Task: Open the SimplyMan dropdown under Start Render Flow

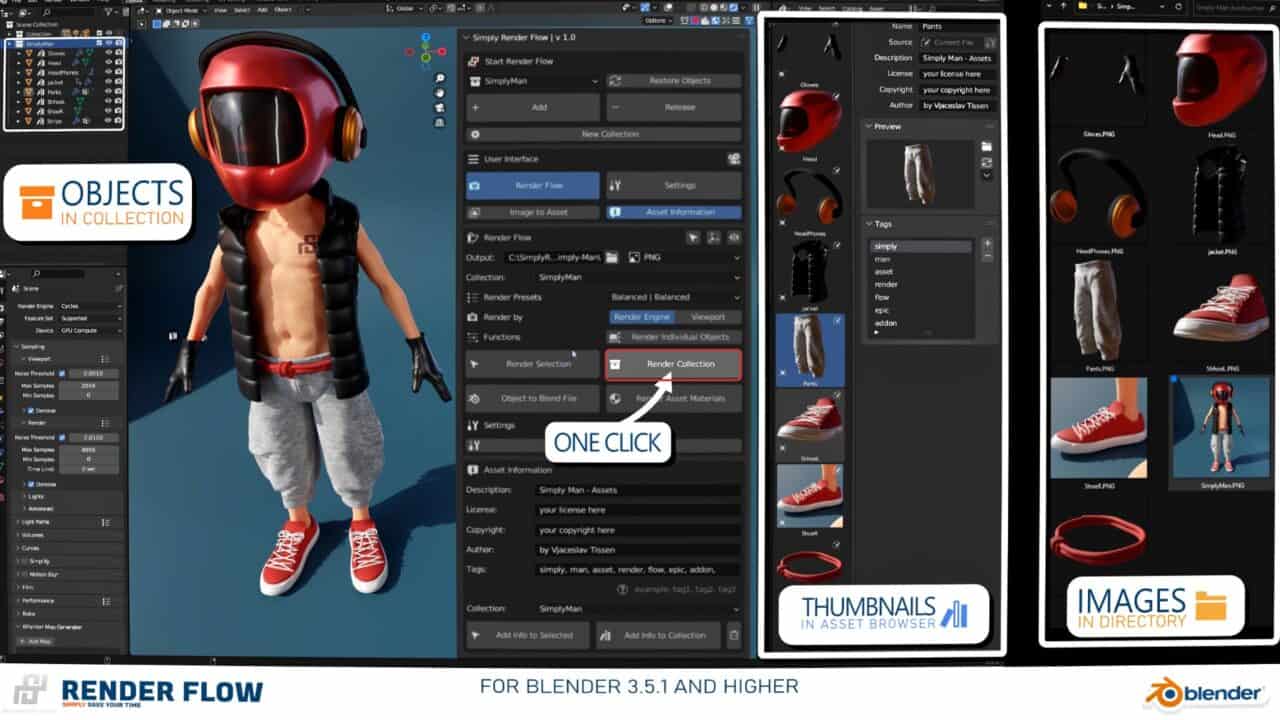Action: [x=533, y=81]
